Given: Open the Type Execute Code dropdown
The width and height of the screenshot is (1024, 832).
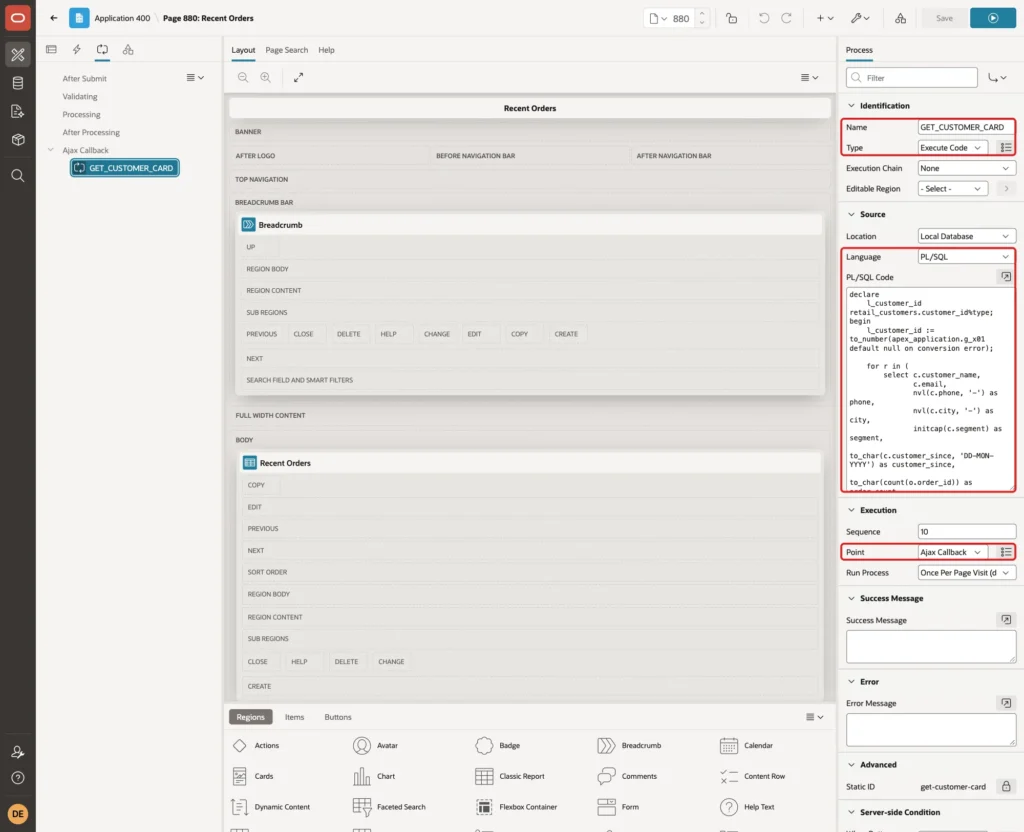Looking at the screenshot, I should point(952,148).
